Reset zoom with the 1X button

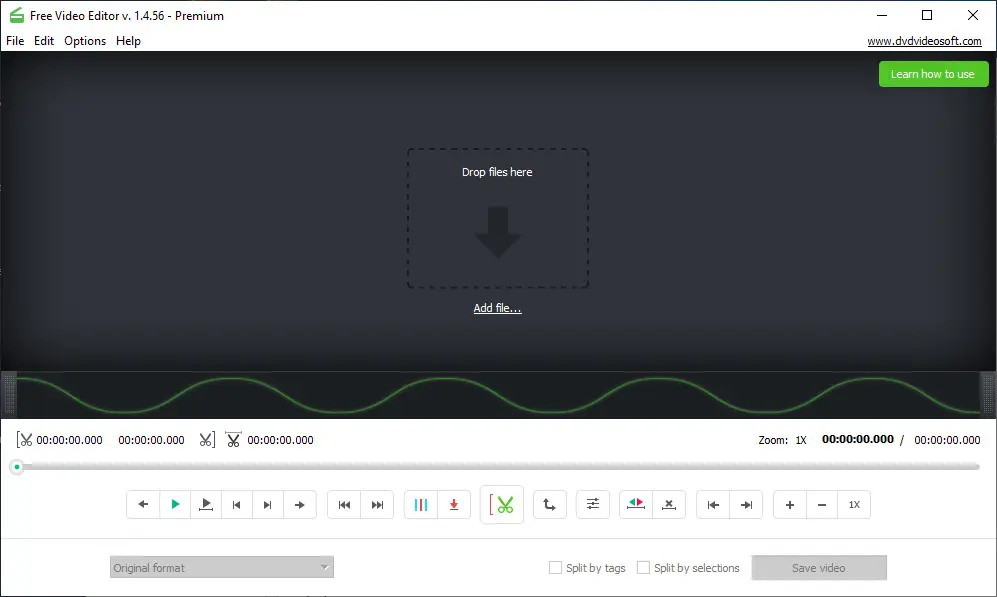click(x=854, y=505)
